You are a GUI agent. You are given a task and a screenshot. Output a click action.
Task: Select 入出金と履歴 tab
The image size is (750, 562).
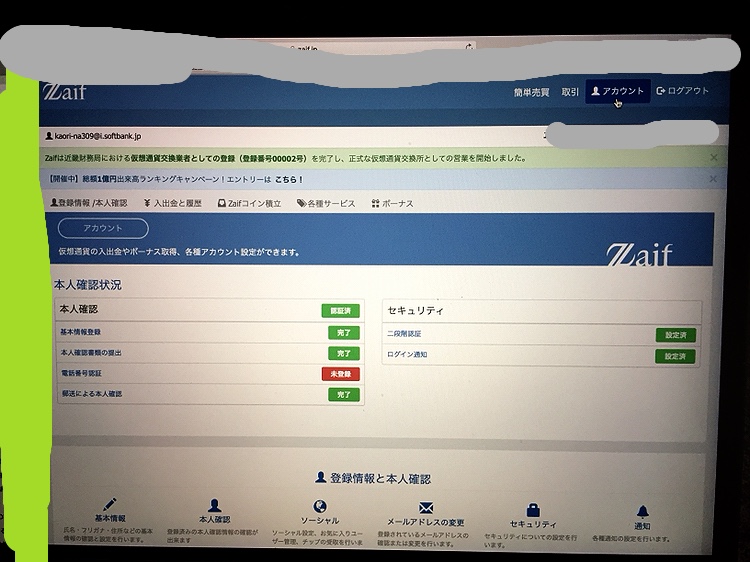(173, 203)
